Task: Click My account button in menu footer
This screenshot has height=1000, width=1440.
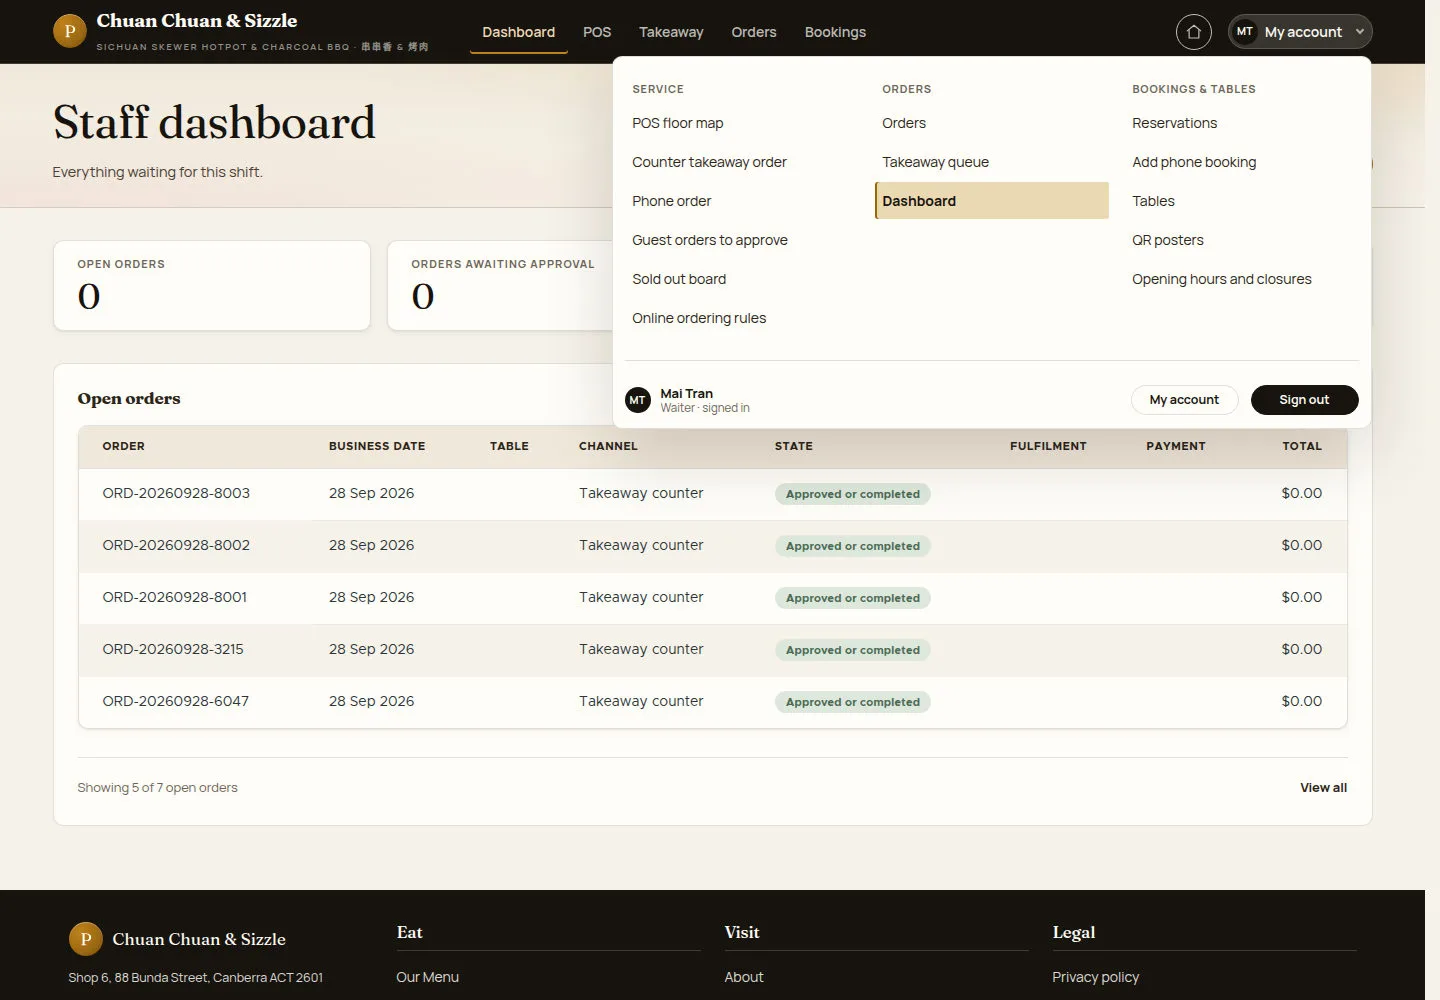Action: coord(1184,400)
